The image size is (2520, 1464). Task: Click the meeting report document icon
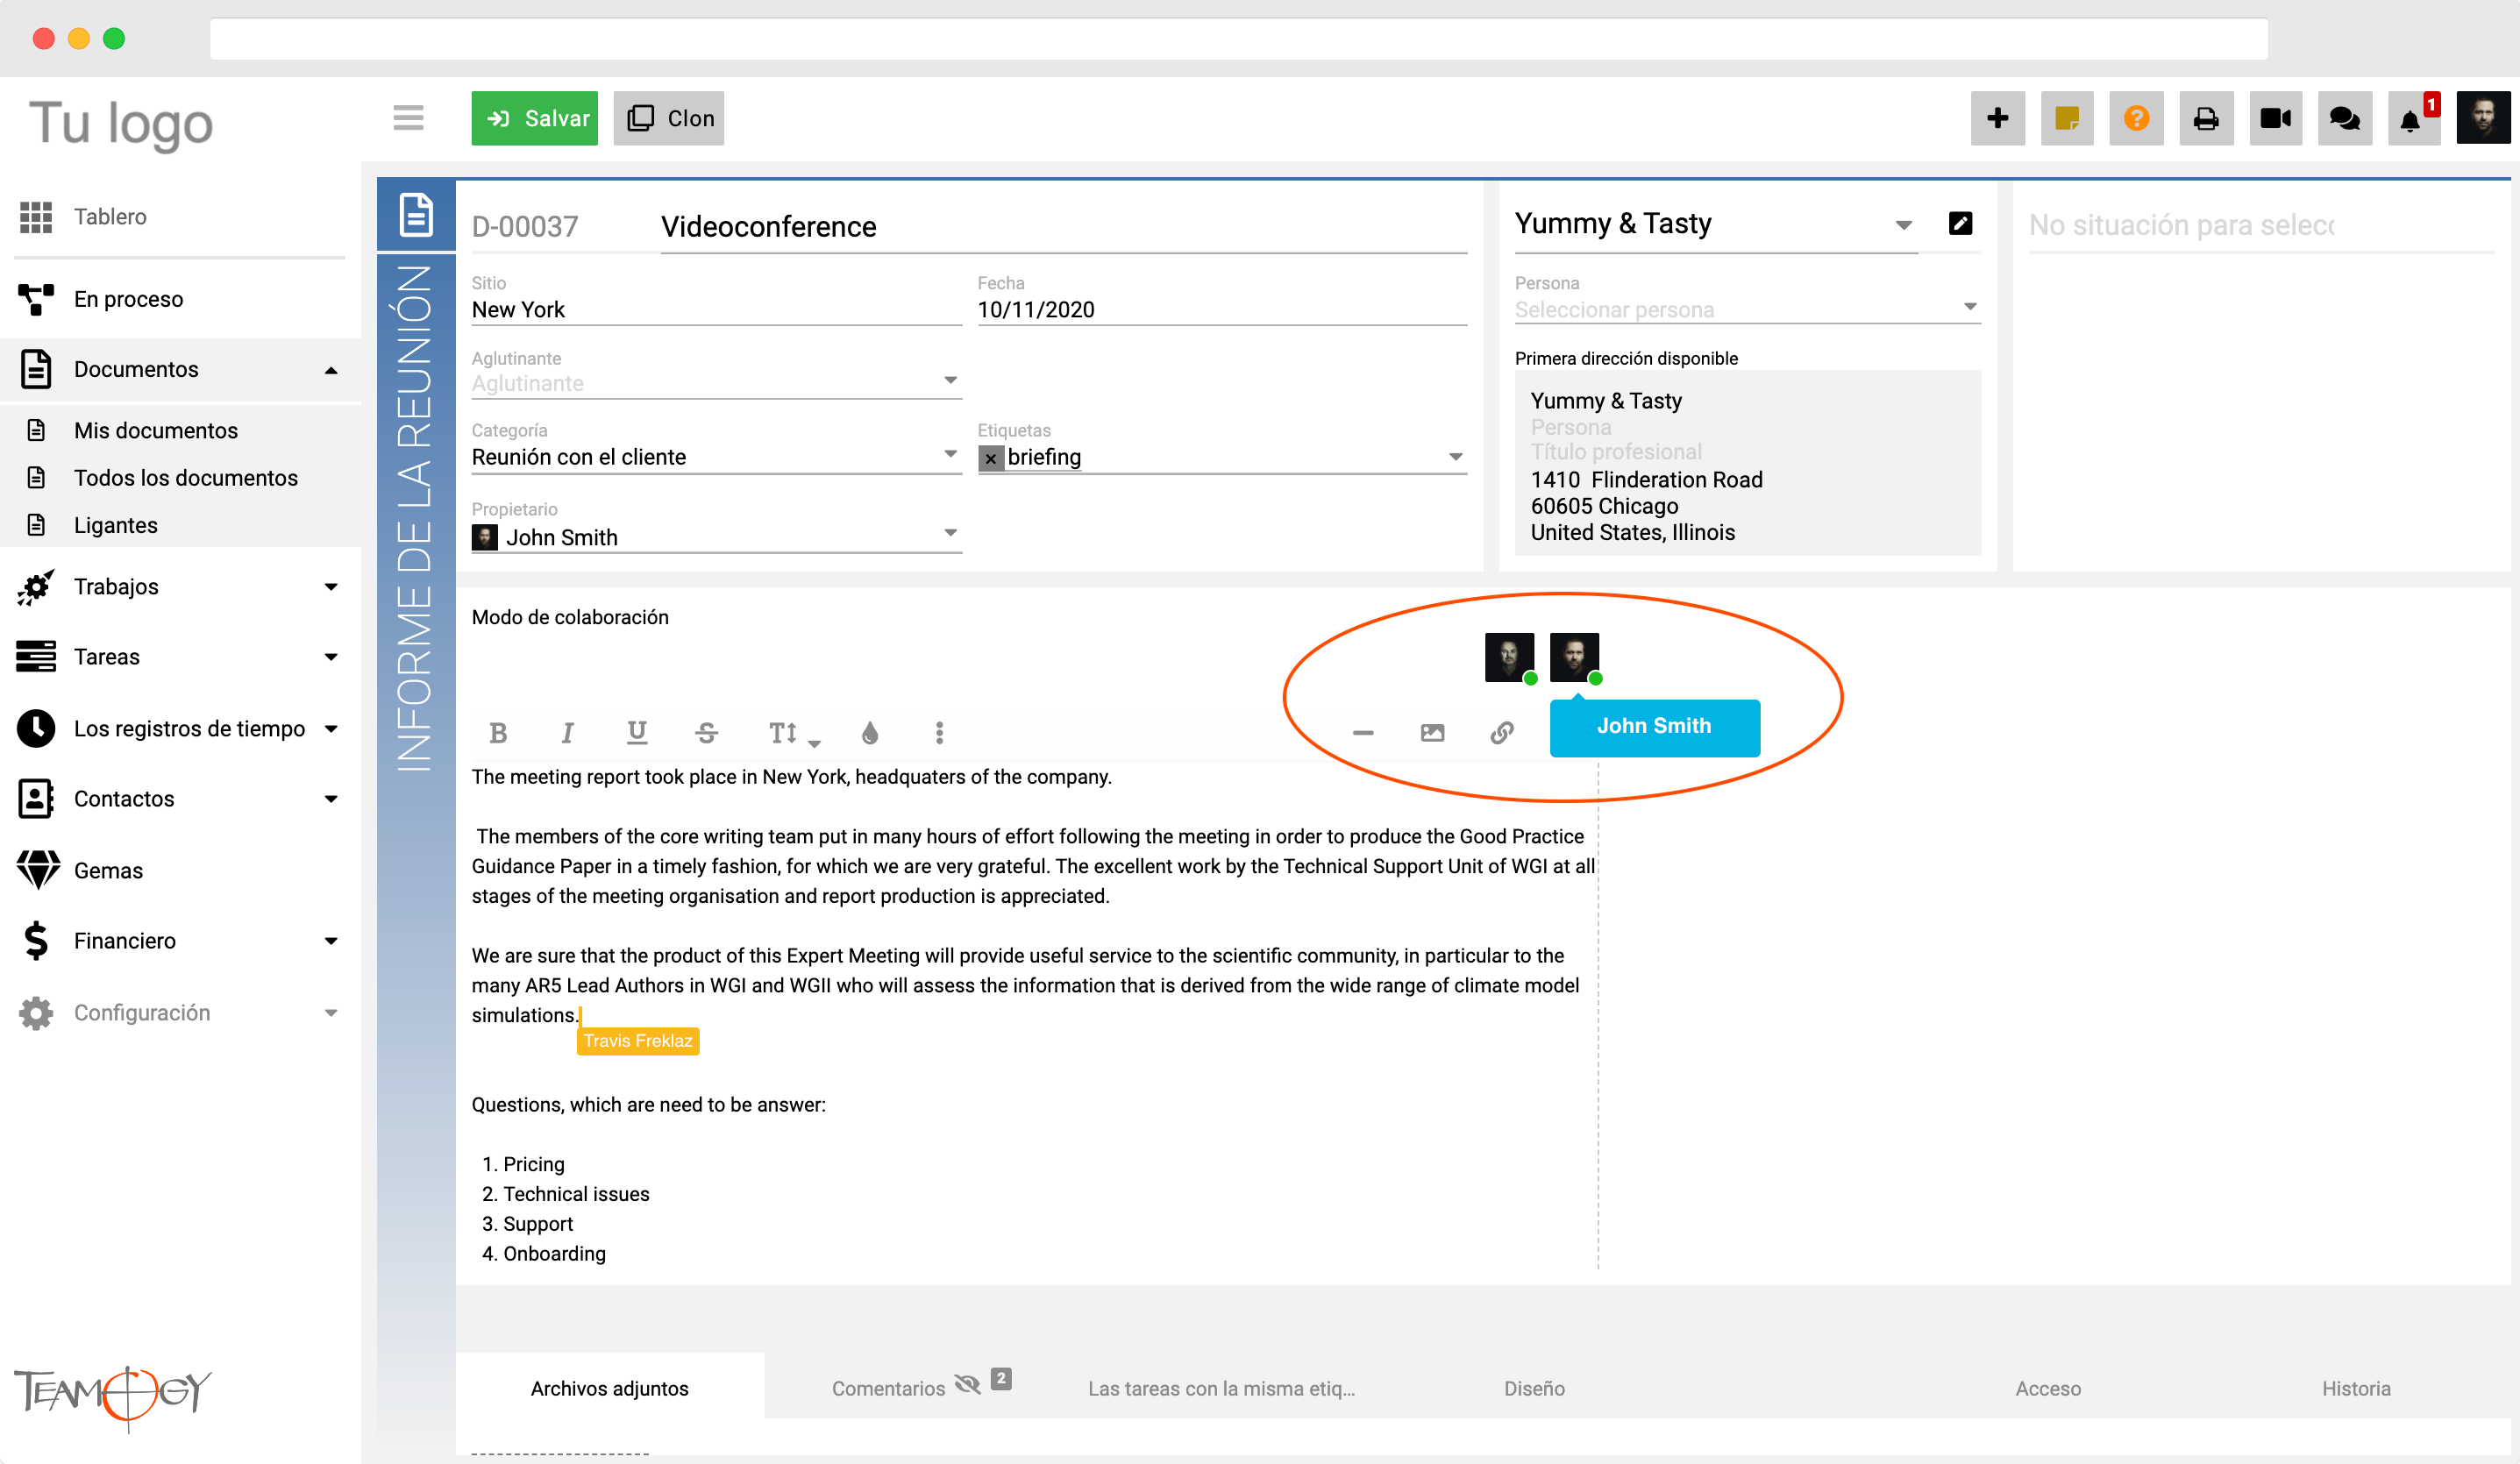(x=416, y=215)
